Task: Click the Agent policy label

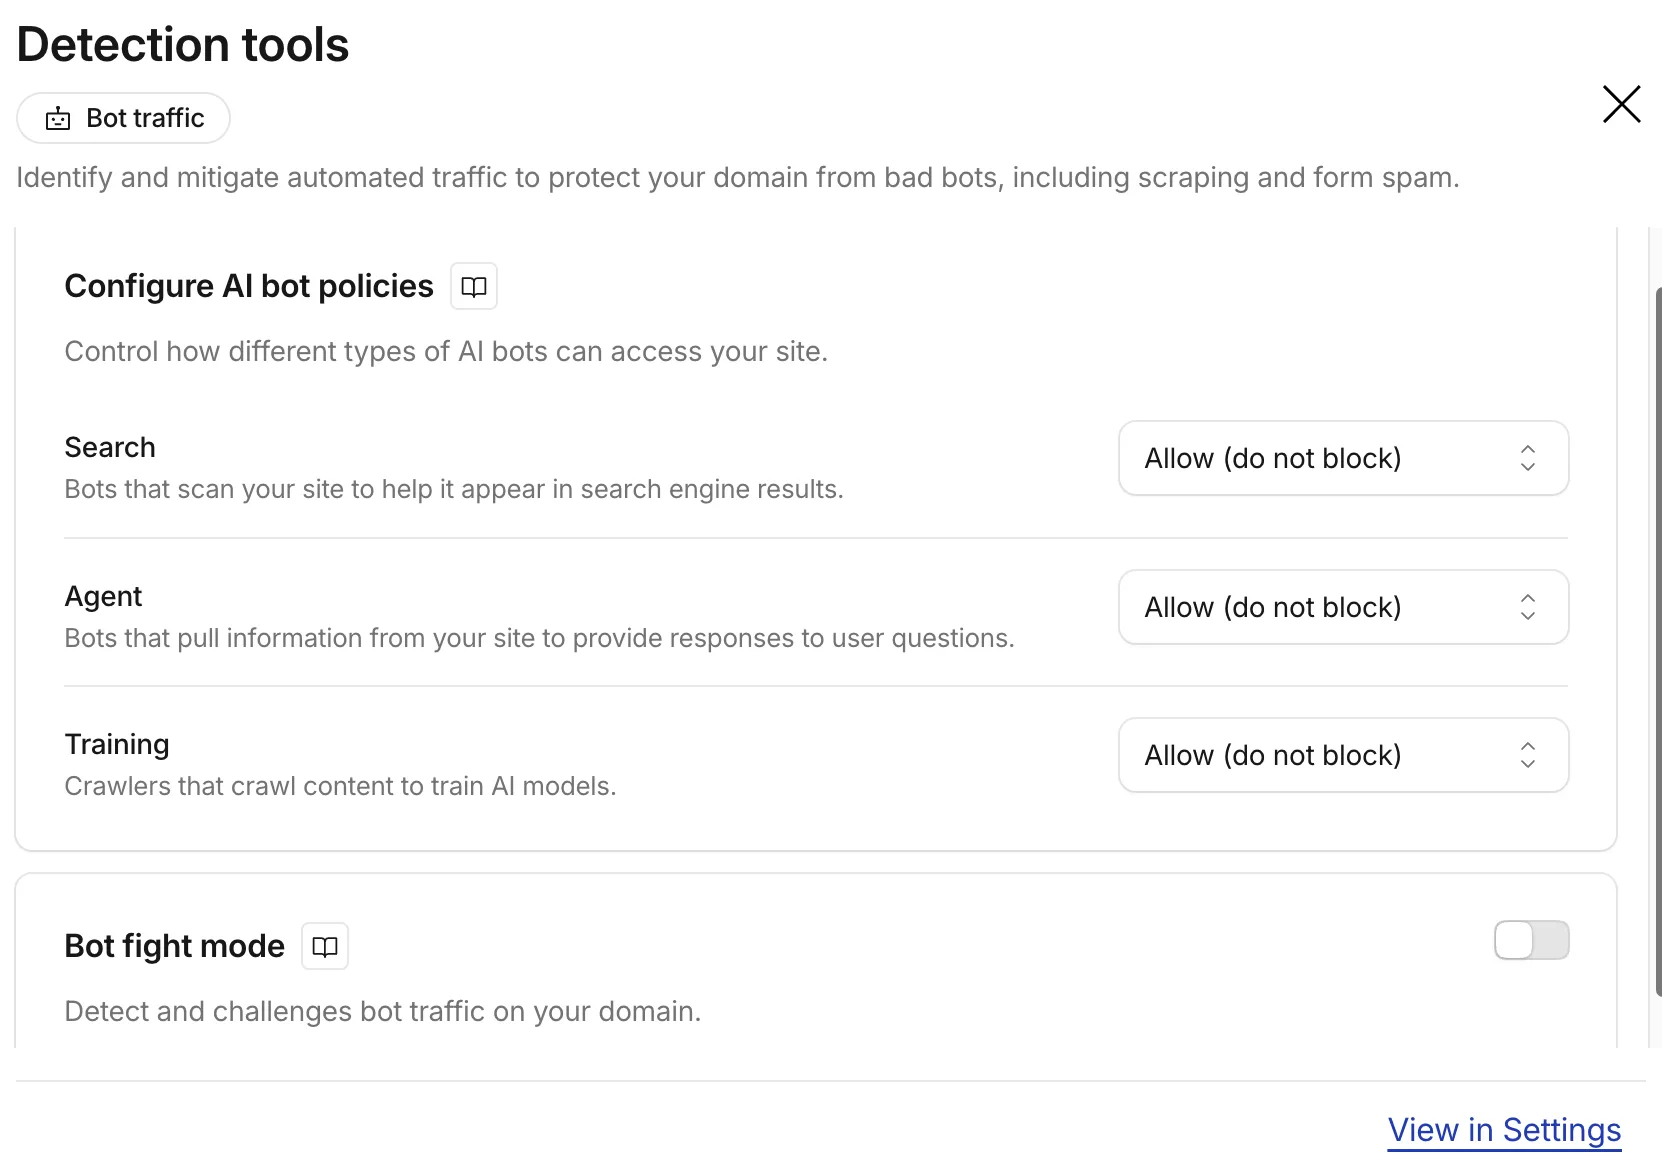Action: [x=103, y=596]
